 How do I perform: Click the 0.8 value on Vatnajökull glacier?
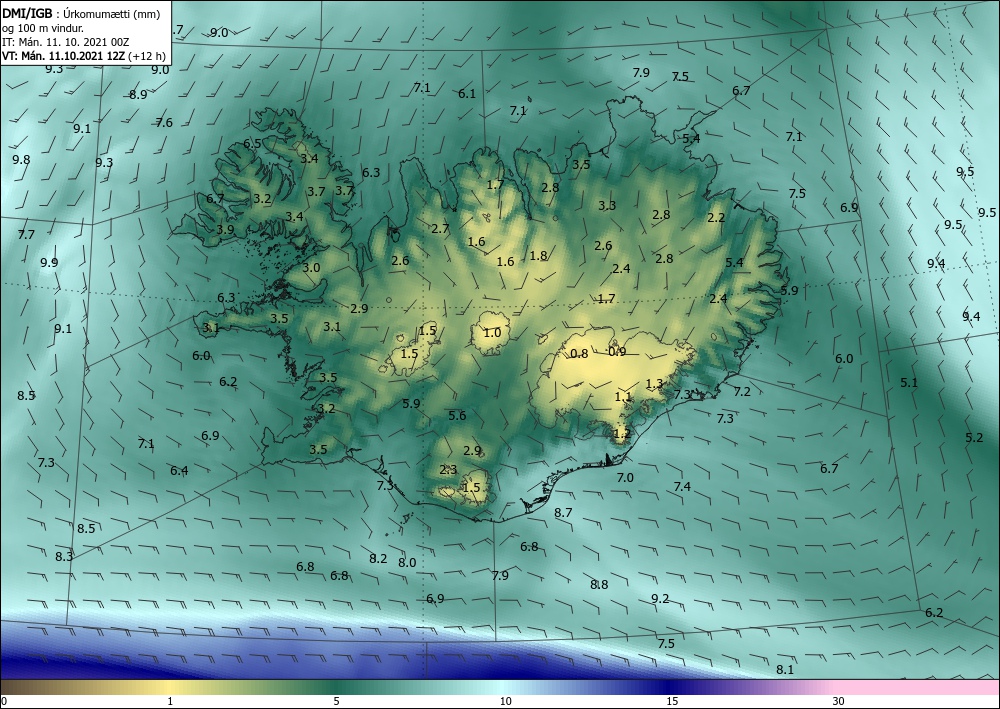coord(579,353)
